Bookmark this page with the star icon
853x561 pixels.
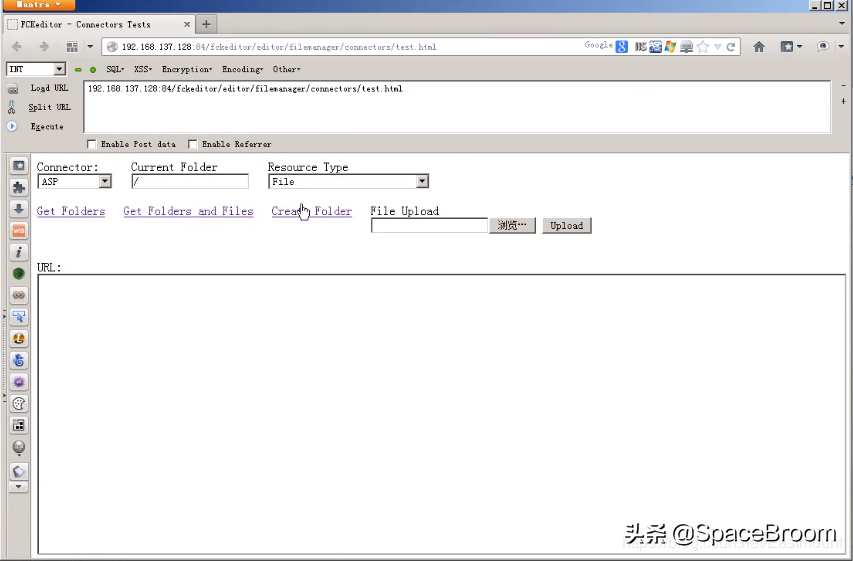703,47
